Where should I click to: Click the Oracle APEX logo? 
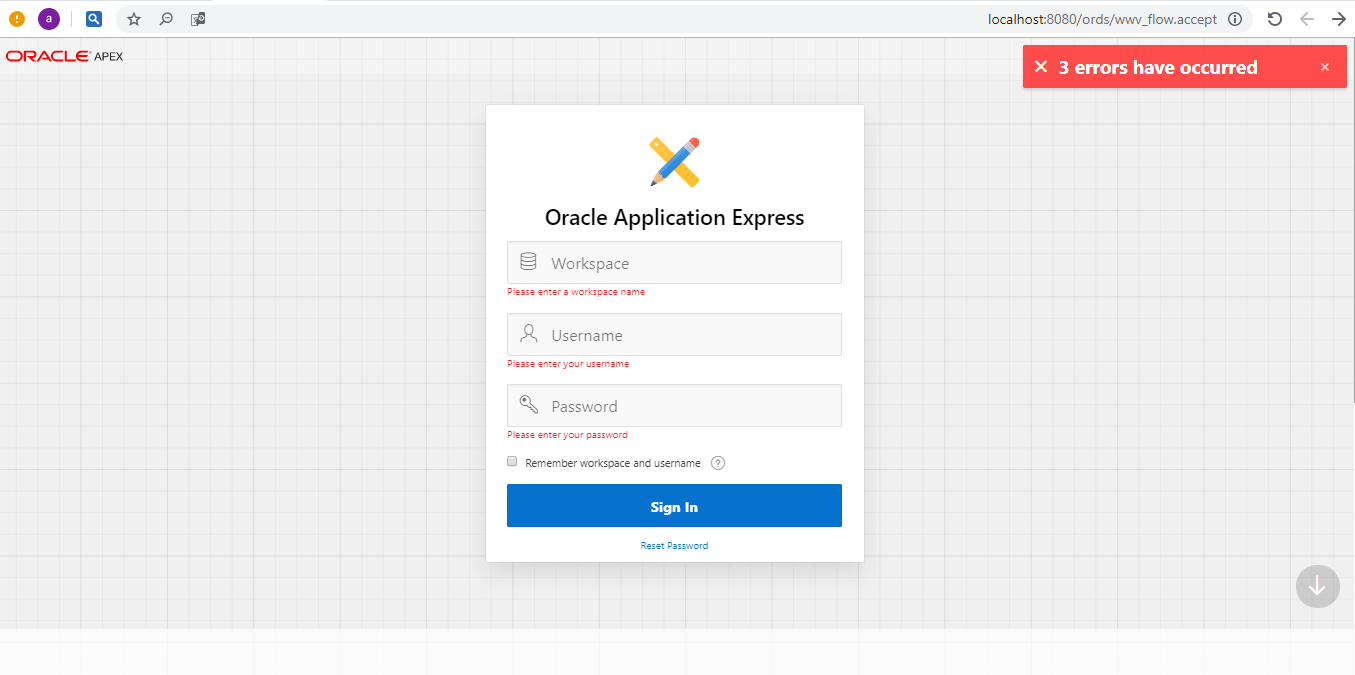pyautogui.click(x=64, y=56)
